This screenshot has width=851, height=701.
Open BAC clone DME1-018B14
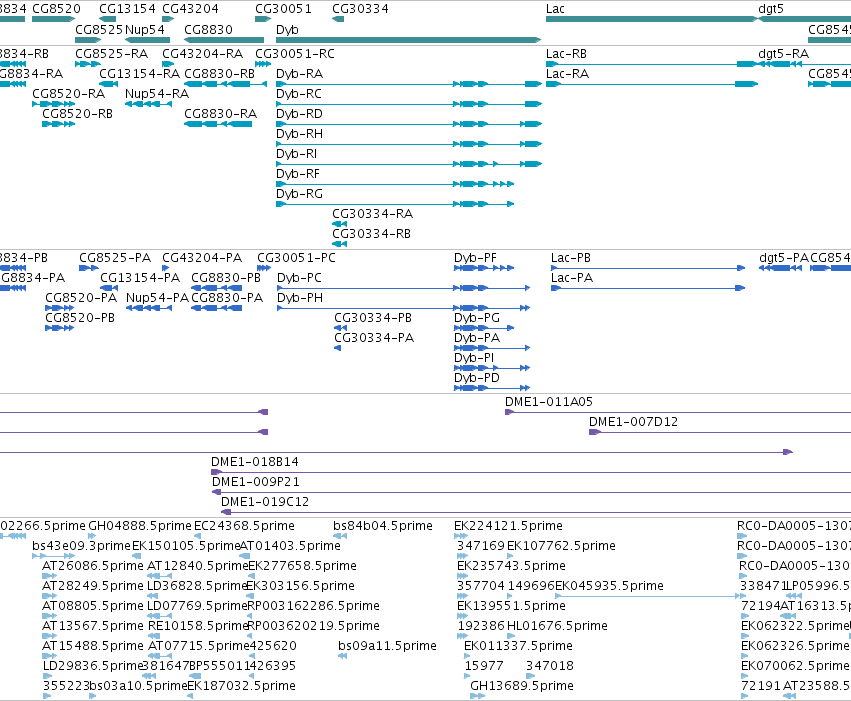255,462
